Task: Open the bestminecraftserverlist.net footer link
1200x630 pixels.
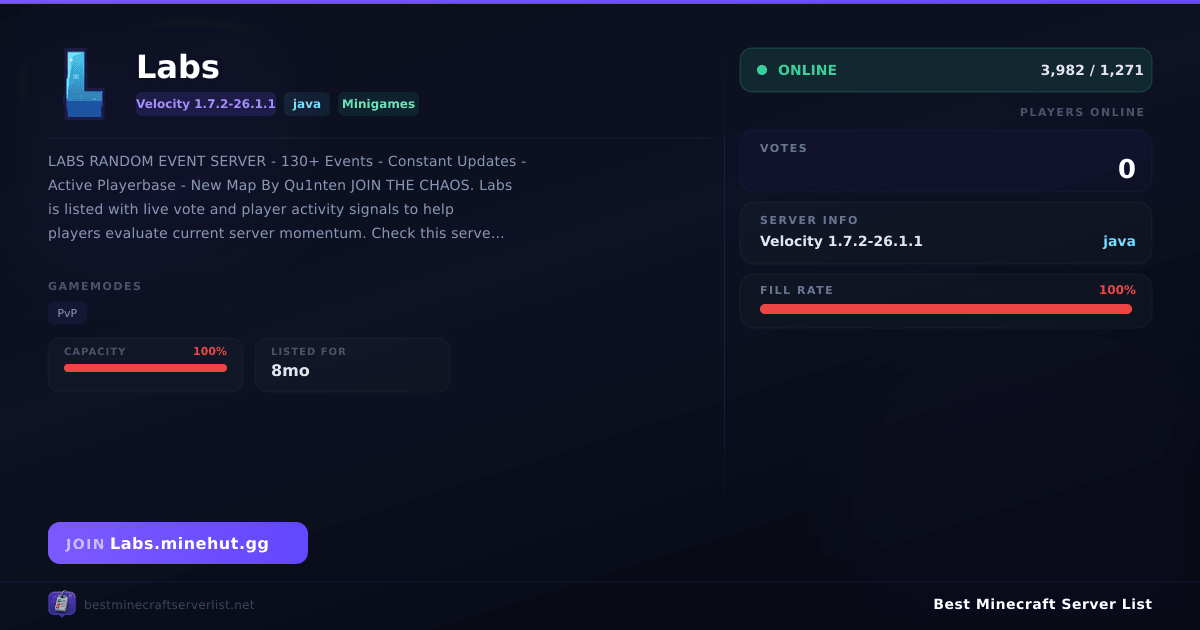Action: (x=169, y=605)
